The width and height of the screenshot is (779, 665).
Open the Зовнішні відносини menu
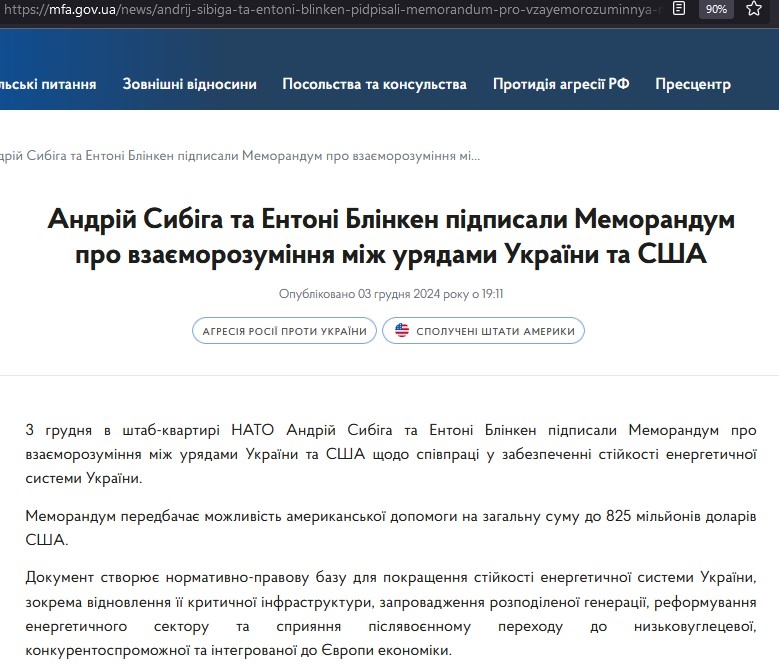tap(189, 84)
